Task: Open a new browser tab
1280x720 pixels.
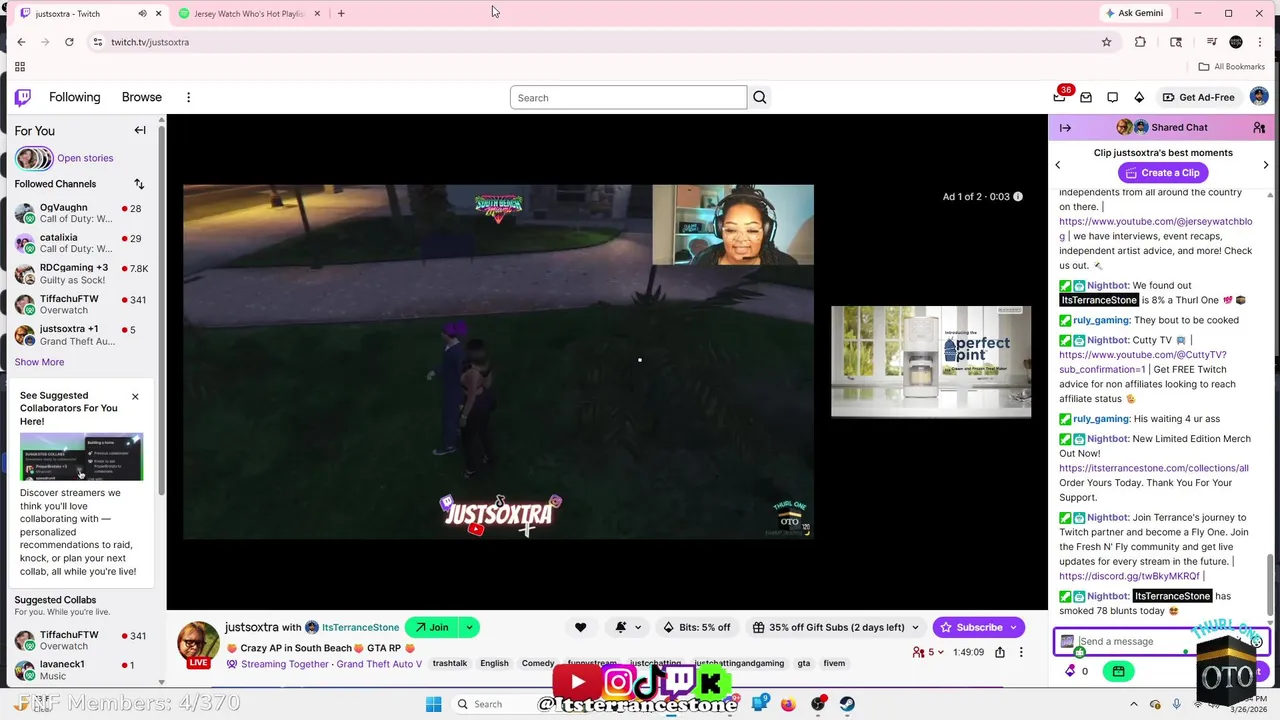Action: (x=341, y=14)
